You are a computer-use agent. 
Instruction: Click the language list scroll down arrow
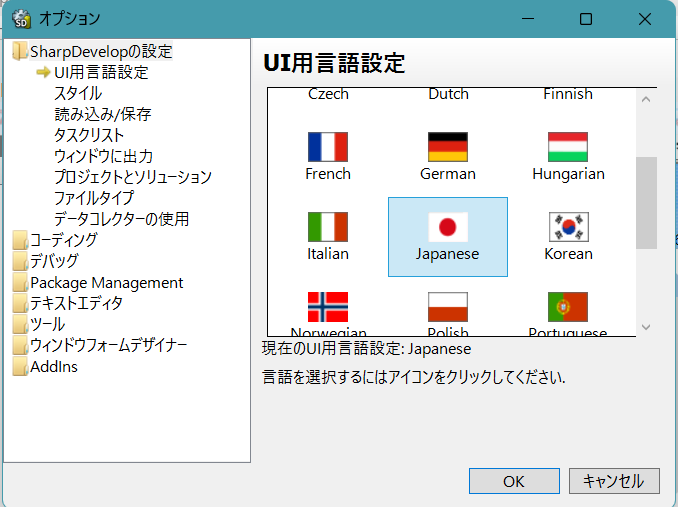[646, 327]
